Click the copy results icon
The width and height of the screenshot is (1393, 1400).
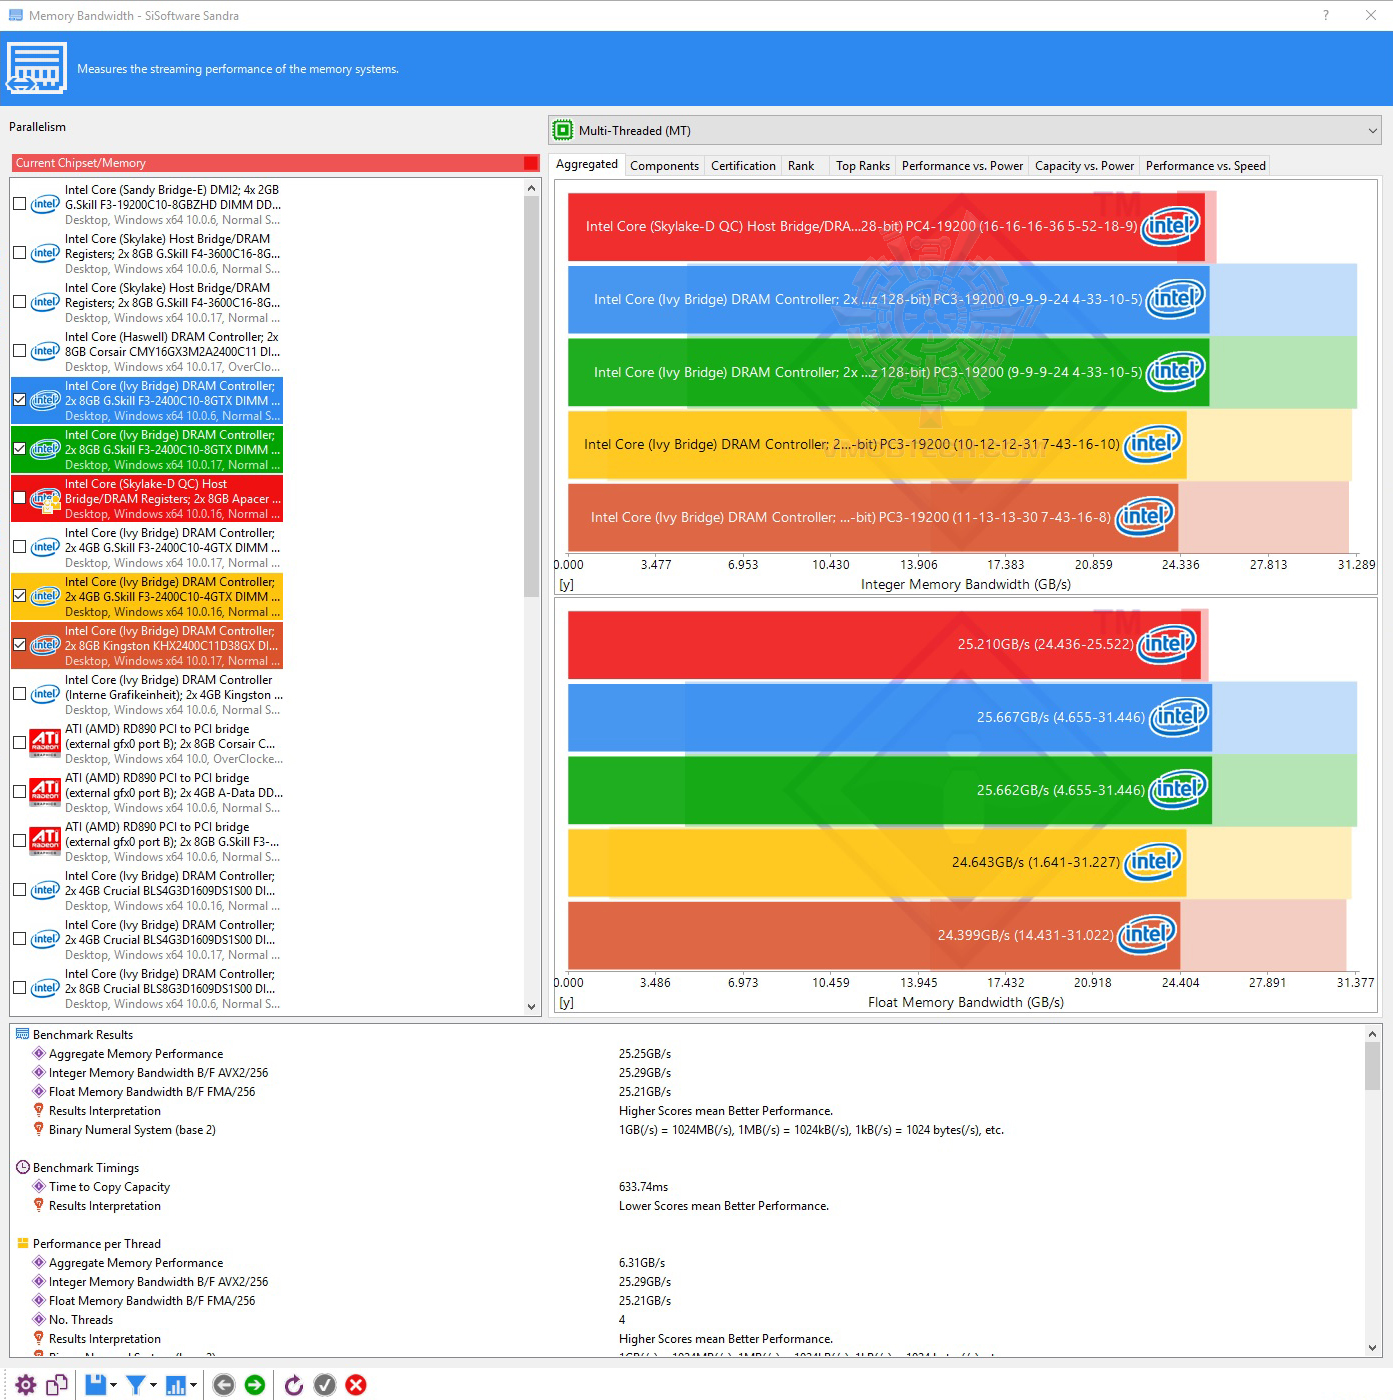pos(57,1385)
